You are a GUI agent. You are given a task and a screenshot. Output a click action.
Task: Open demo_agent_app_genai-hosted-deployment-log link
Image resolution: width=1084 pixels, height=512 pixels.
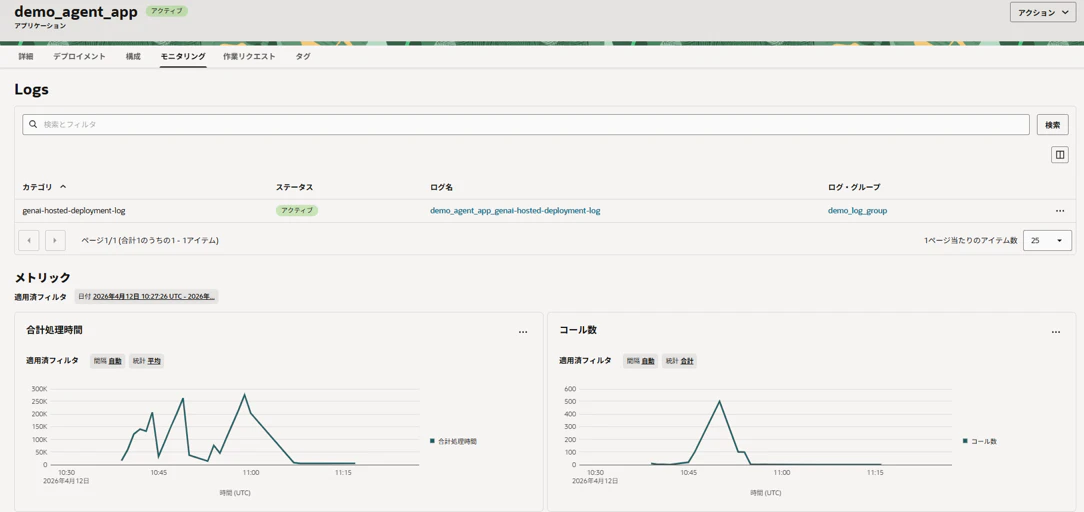pos(515,211)
